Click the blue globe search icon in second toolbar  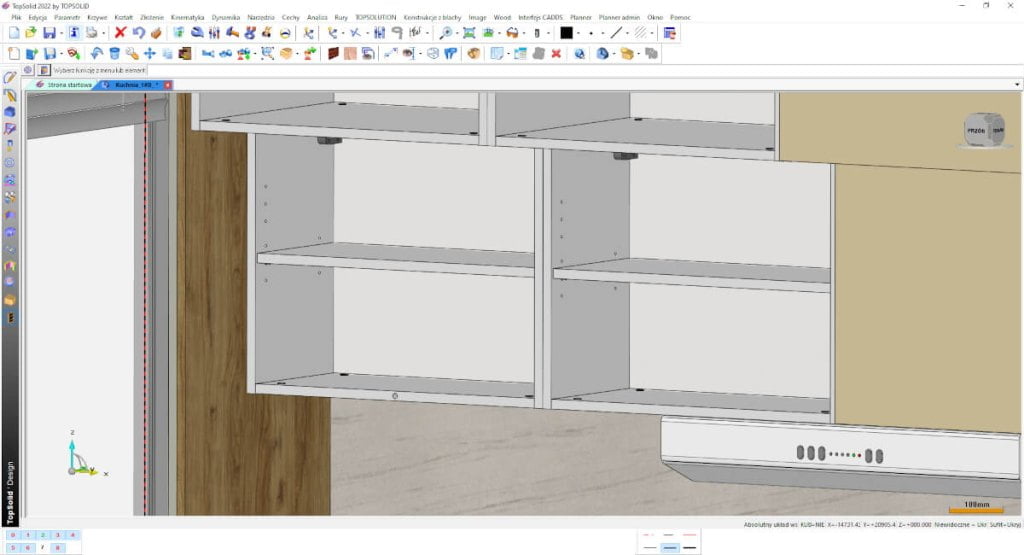pyautogui.click(x=579, y=54)
